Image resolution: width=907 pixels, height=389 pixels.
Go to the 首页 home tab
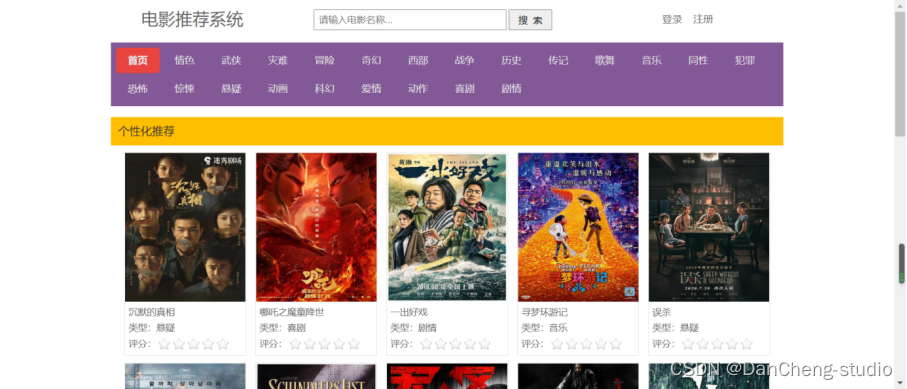pos(138,60)
